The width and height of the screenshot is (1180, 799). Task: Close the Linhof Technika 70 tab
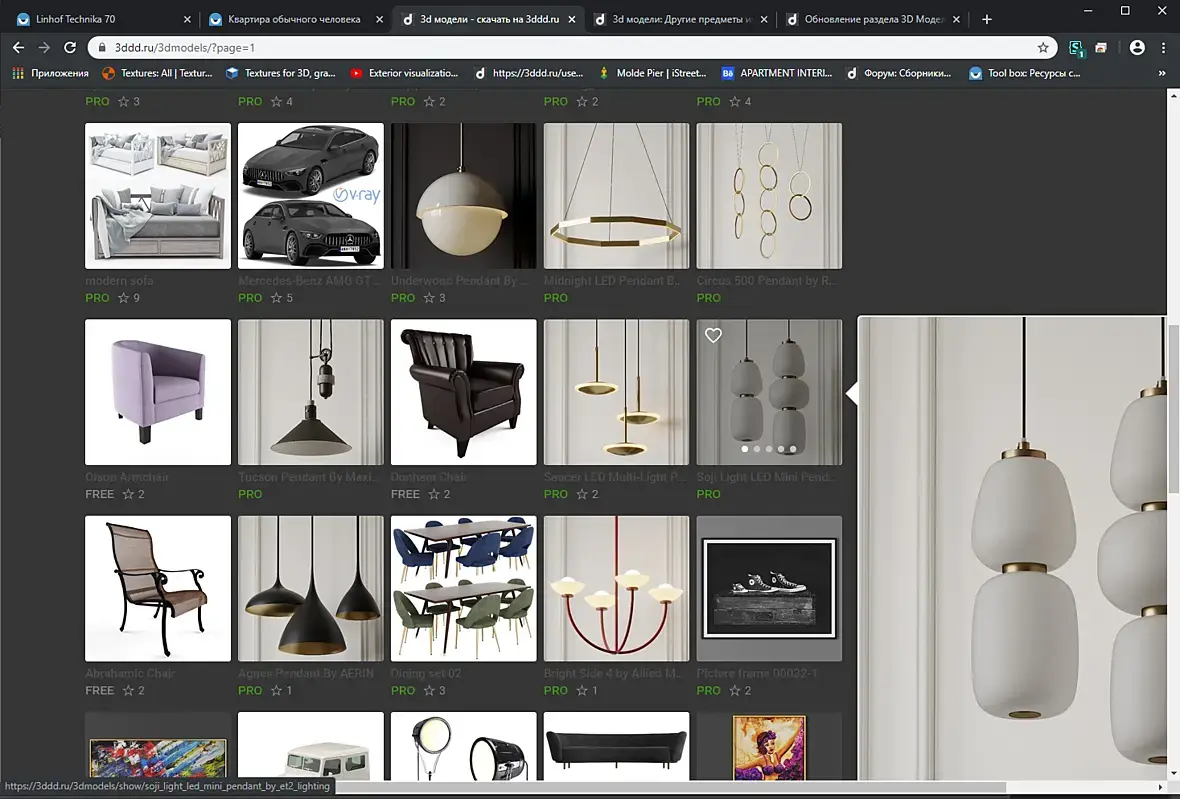[187, 20]
